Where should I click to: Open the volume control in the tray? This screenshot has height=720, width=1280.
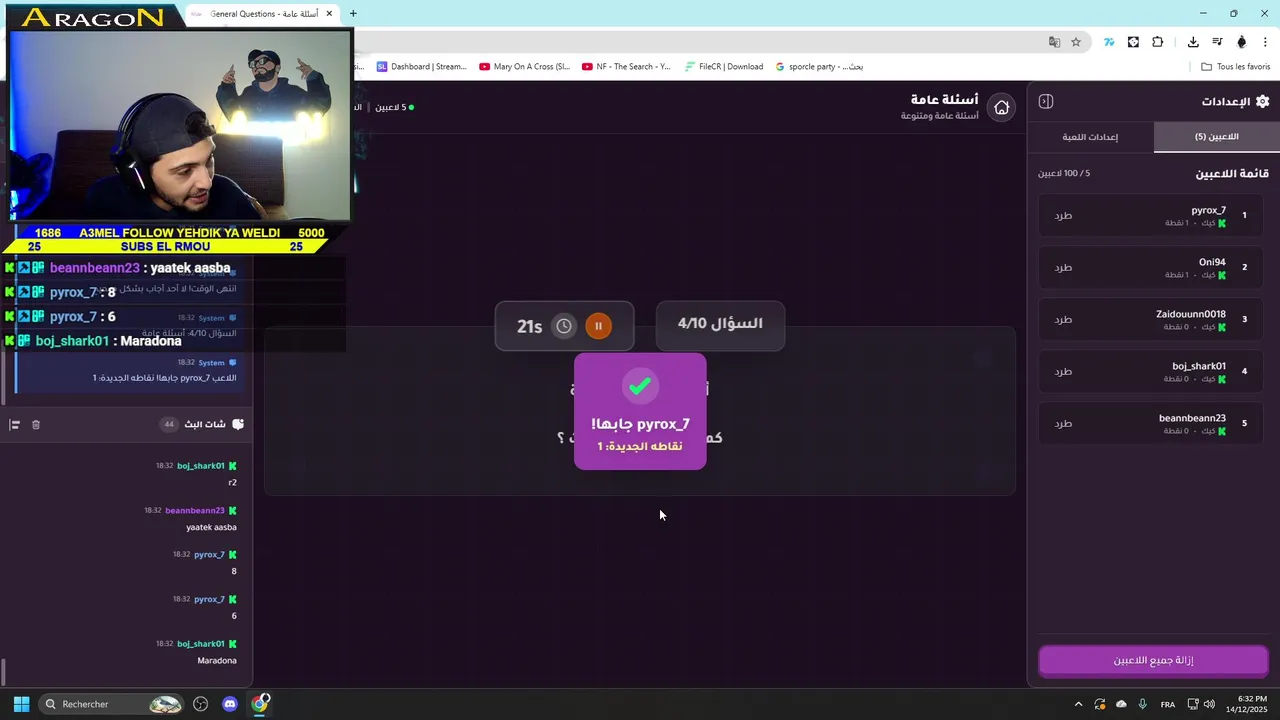point(1209,704)
